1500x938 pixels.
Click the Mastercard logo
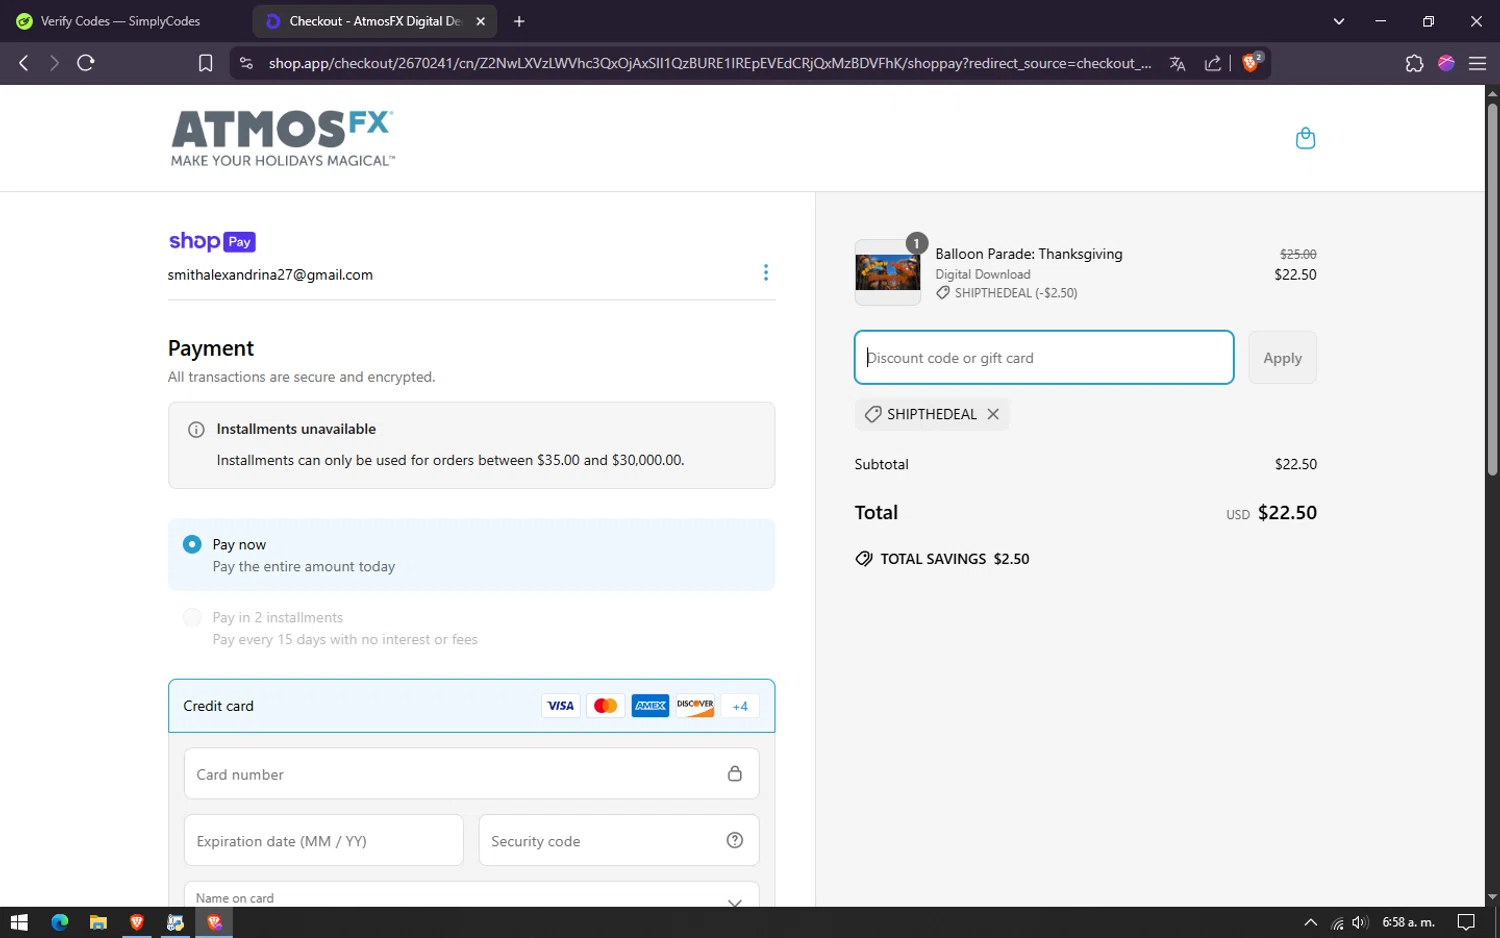coord(605,706)
